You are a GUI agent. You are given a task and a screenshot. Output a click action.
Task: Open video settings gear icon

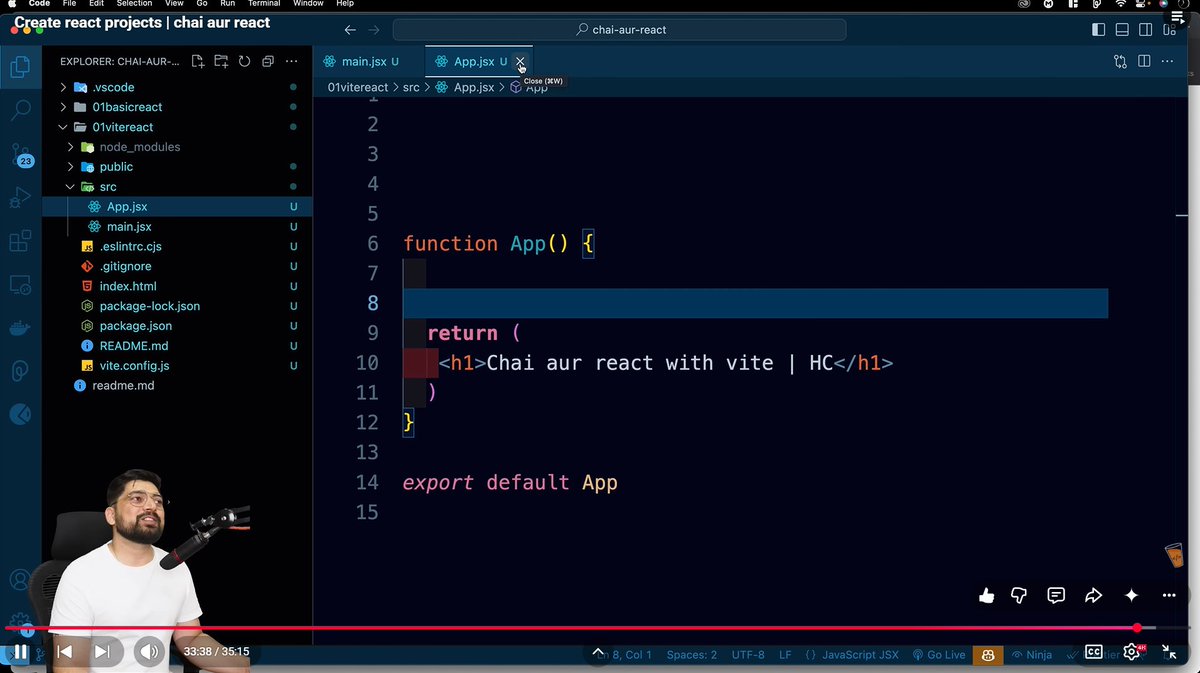1131,652
